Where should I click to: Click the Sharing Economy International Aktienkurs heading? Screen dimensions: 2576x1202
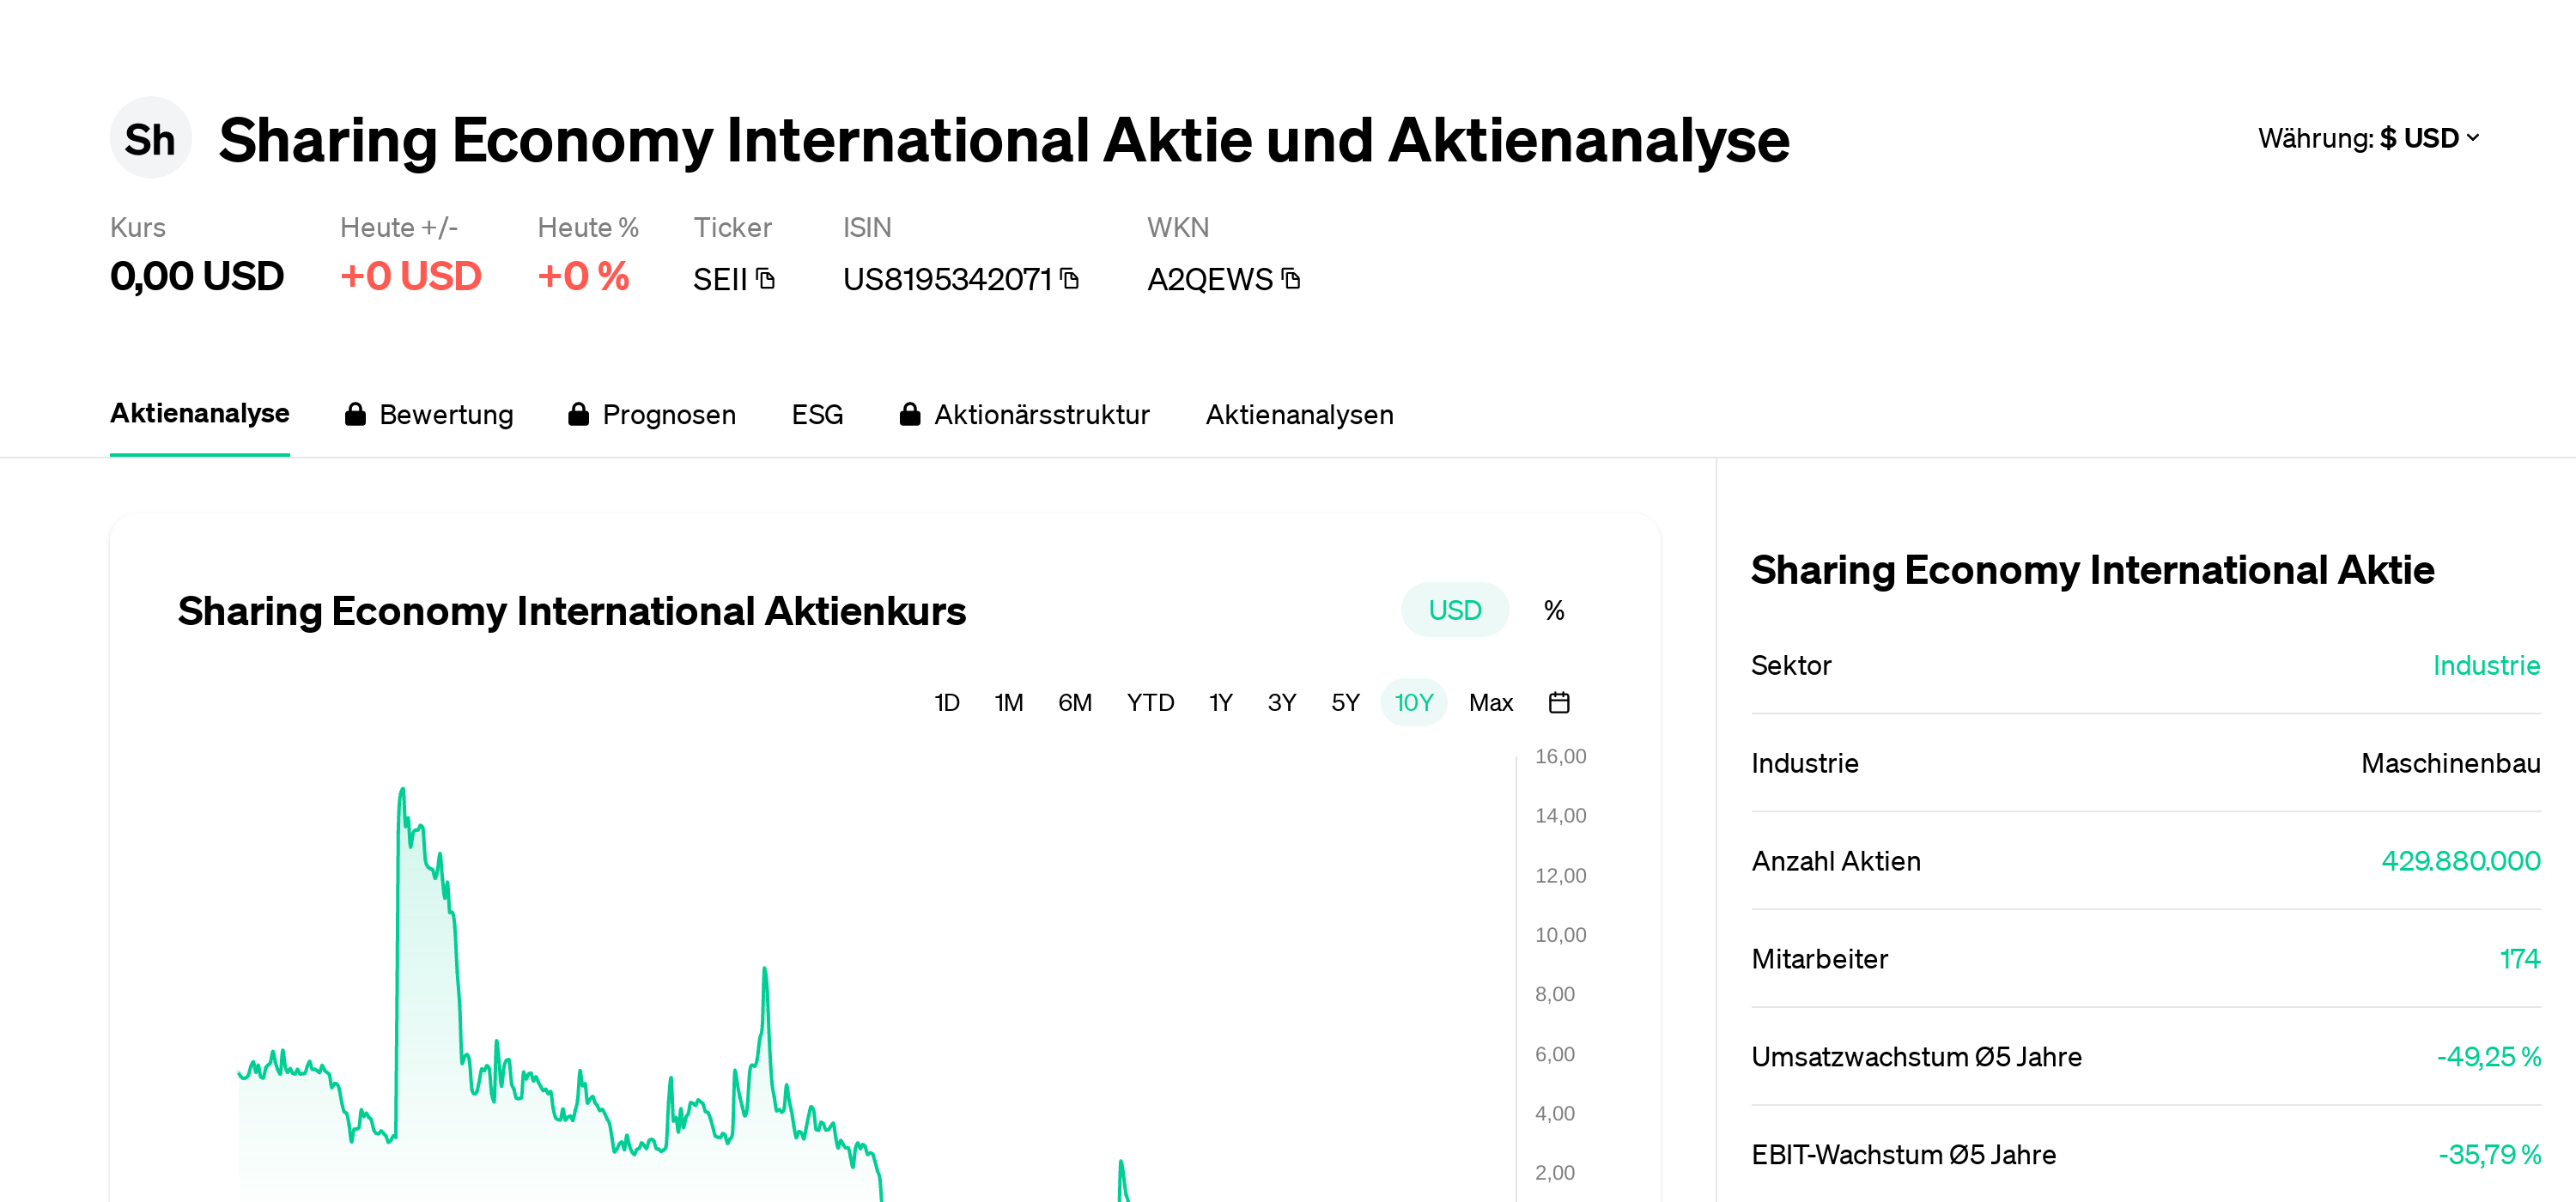(572, 611)
